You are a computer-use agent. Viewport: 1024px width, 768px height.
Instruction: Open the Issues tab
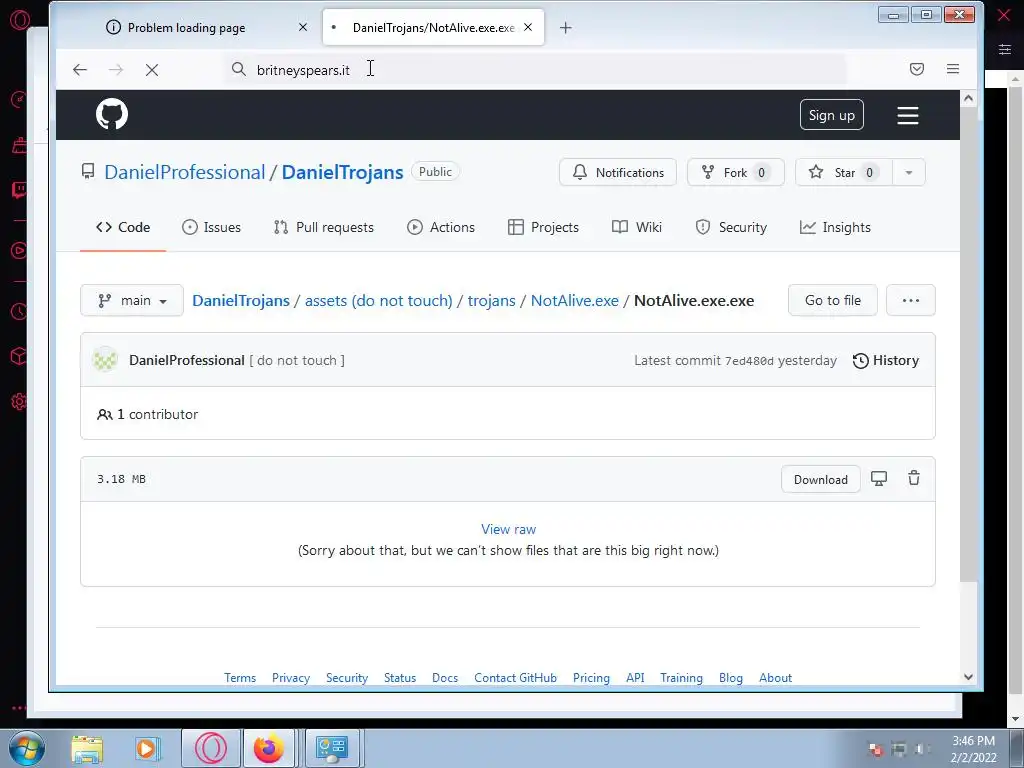(x=212, y=227)
